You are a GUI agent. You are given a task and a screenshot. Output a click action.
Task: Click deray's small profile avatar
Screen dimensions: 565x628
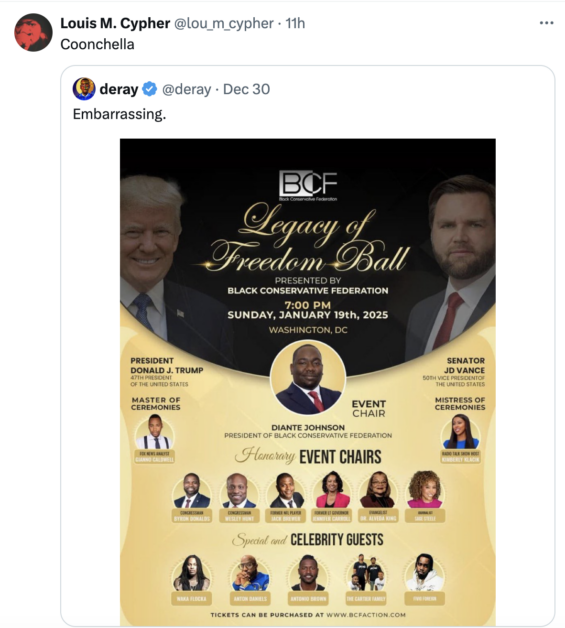(x=84, y=89)
